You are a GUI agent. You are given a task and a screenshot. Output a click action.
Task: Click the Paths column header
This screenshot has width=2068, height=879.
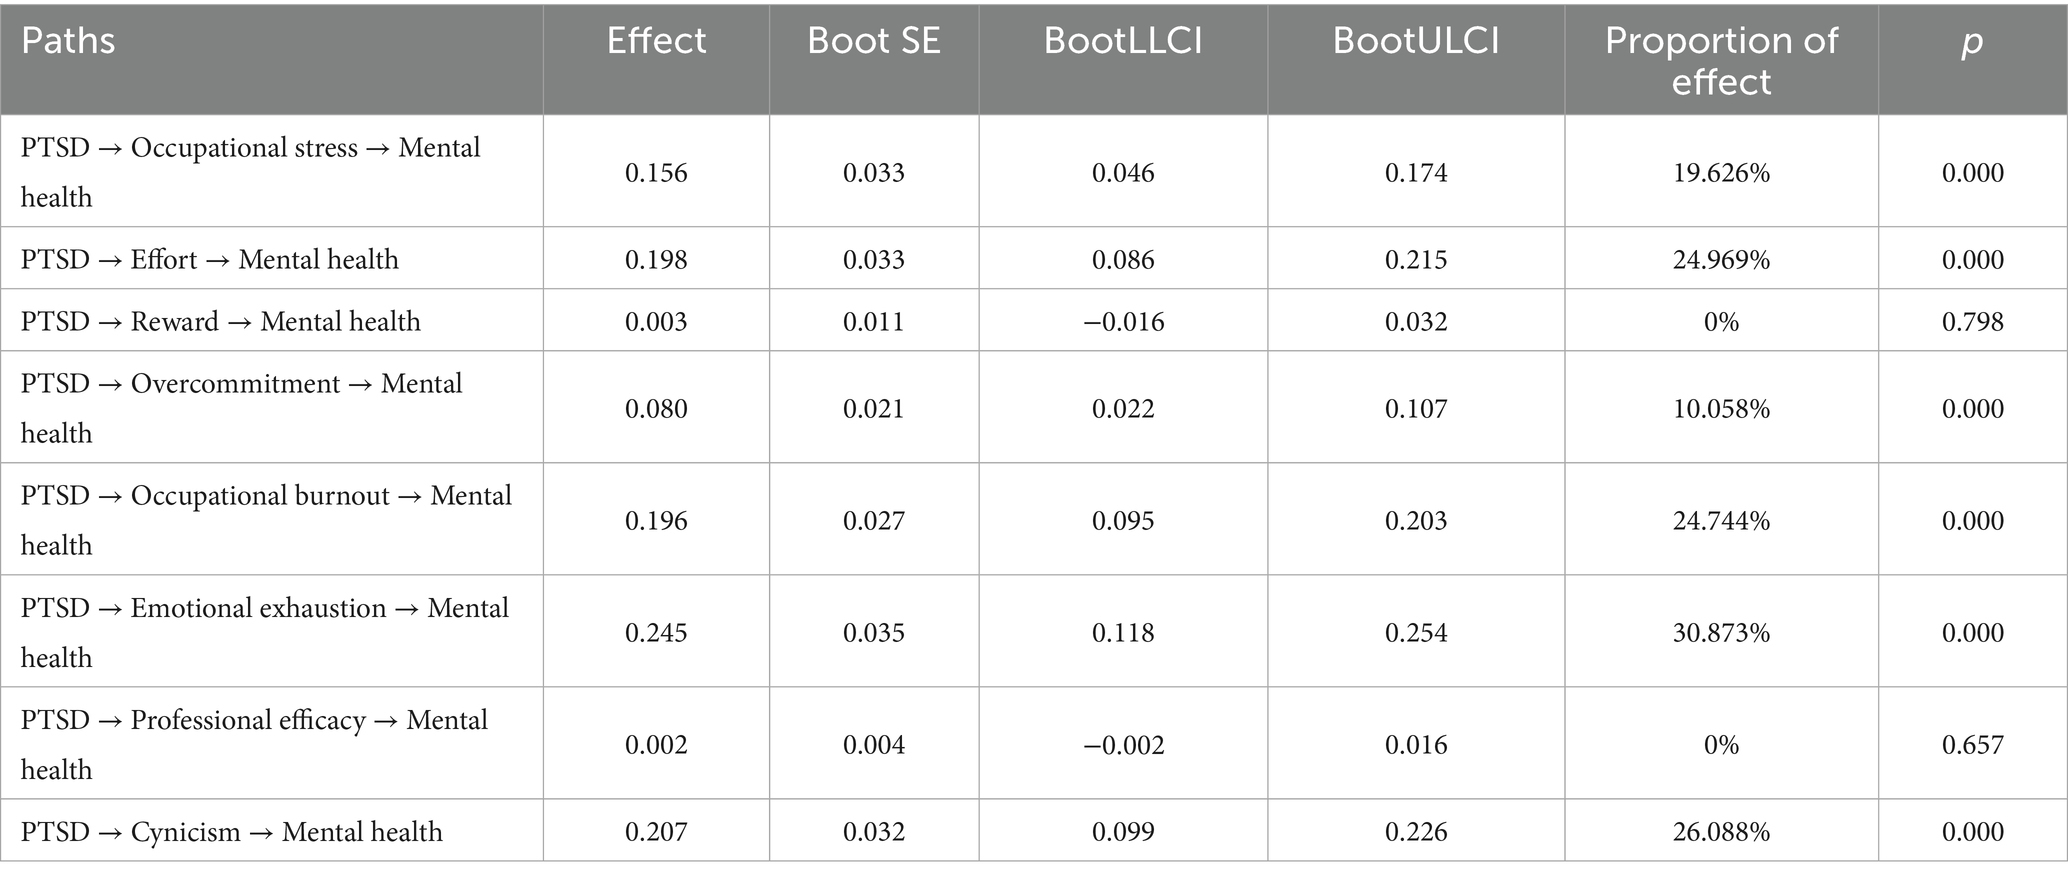[x=68, y=41]
